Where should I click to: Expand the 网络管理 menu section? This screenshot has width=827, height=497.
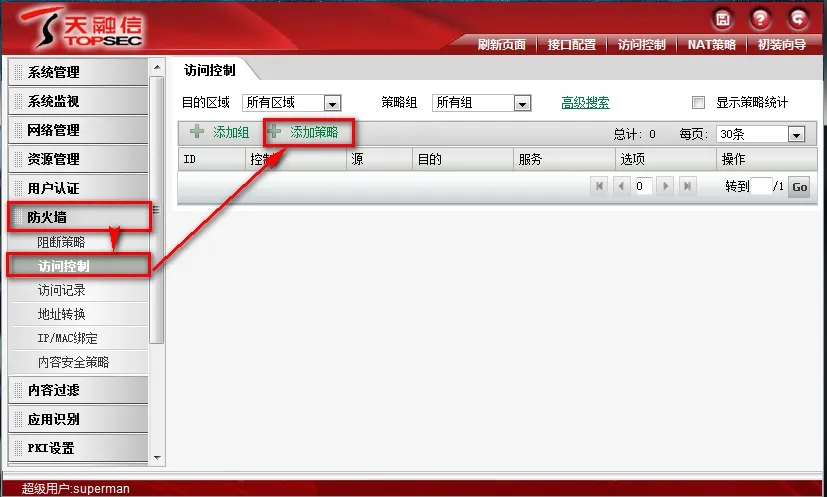(78, 130)
